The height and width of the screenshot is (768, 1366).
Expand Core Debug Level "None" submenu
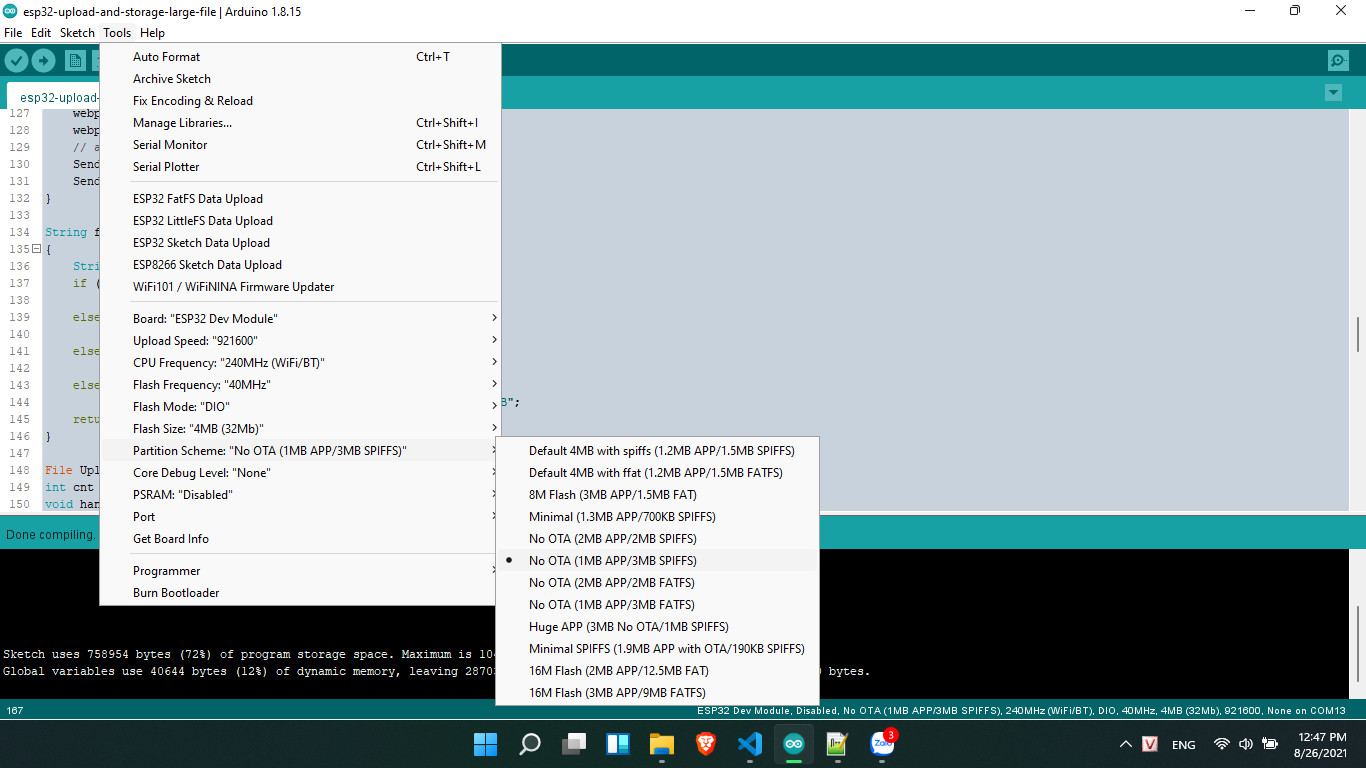[x=300, y=473]
